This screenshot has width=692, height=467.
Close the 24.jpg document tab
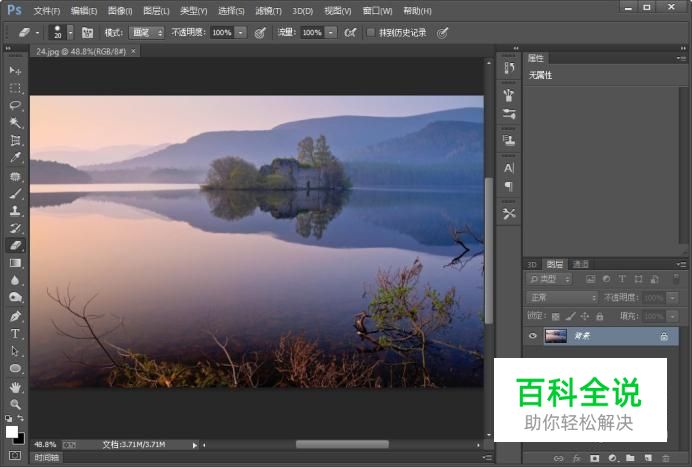(x=133, y=51)
